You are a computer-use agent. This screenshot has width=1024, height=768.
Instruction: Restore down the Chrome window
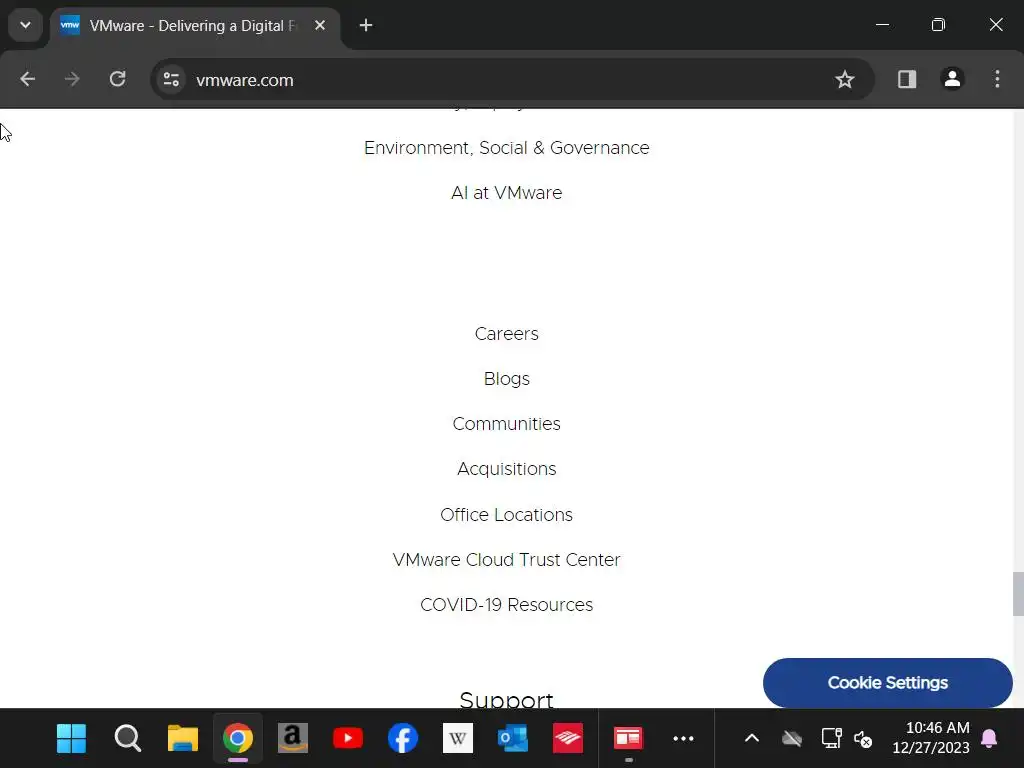click(938, 25)
